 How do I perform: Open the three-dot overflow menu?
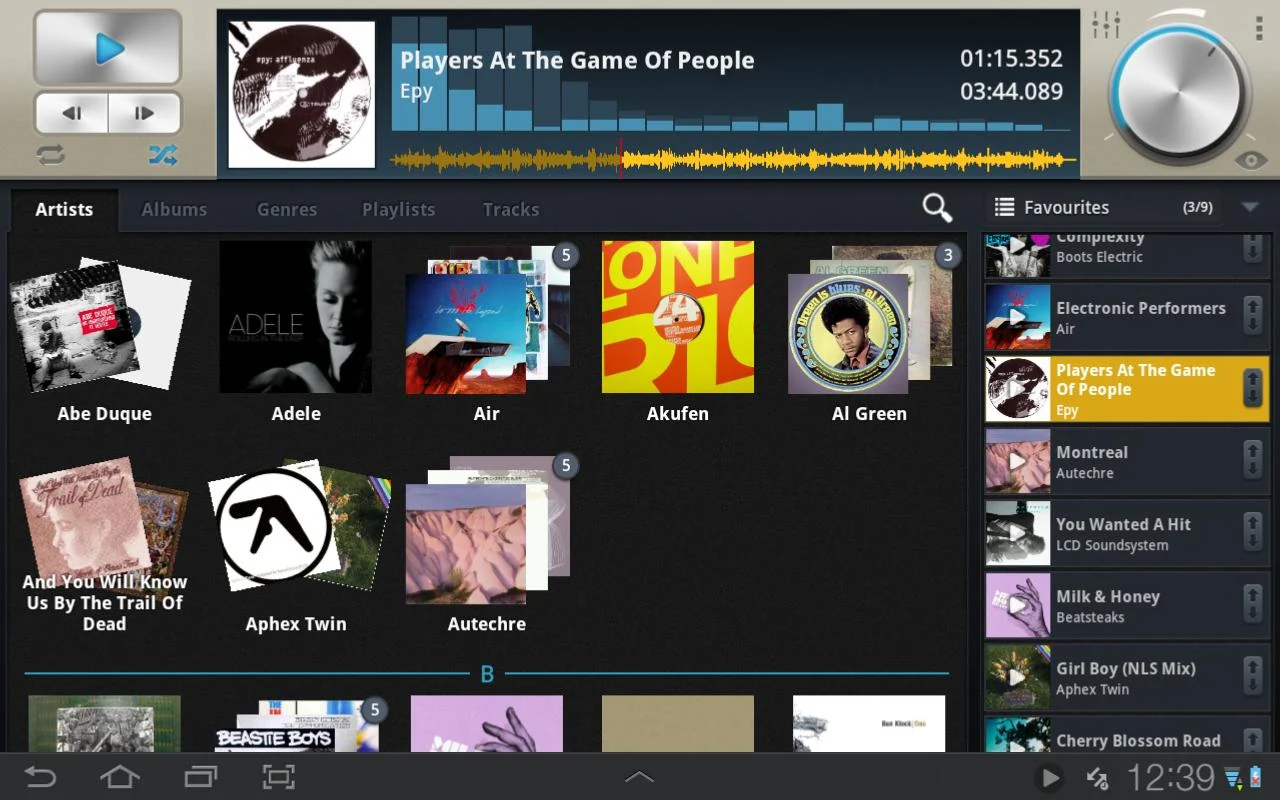point(1259,29)
